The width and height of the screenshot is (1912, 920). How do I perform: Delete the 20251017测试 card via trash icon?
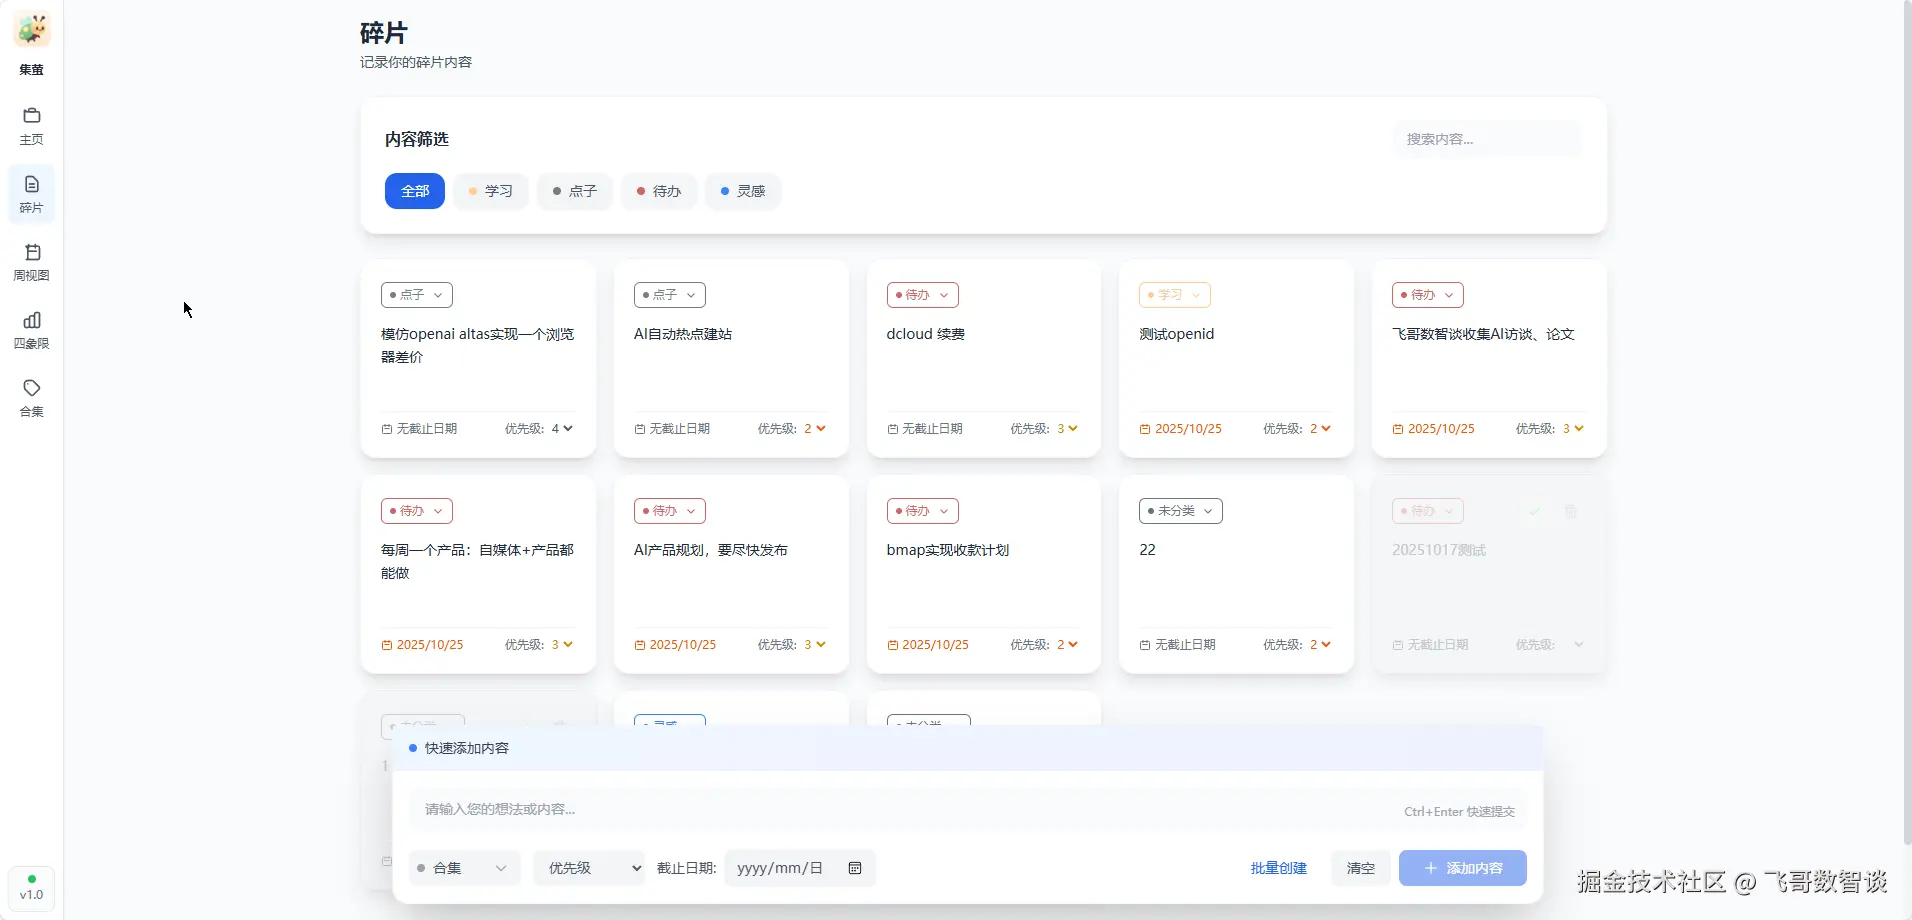(1571, 511)
